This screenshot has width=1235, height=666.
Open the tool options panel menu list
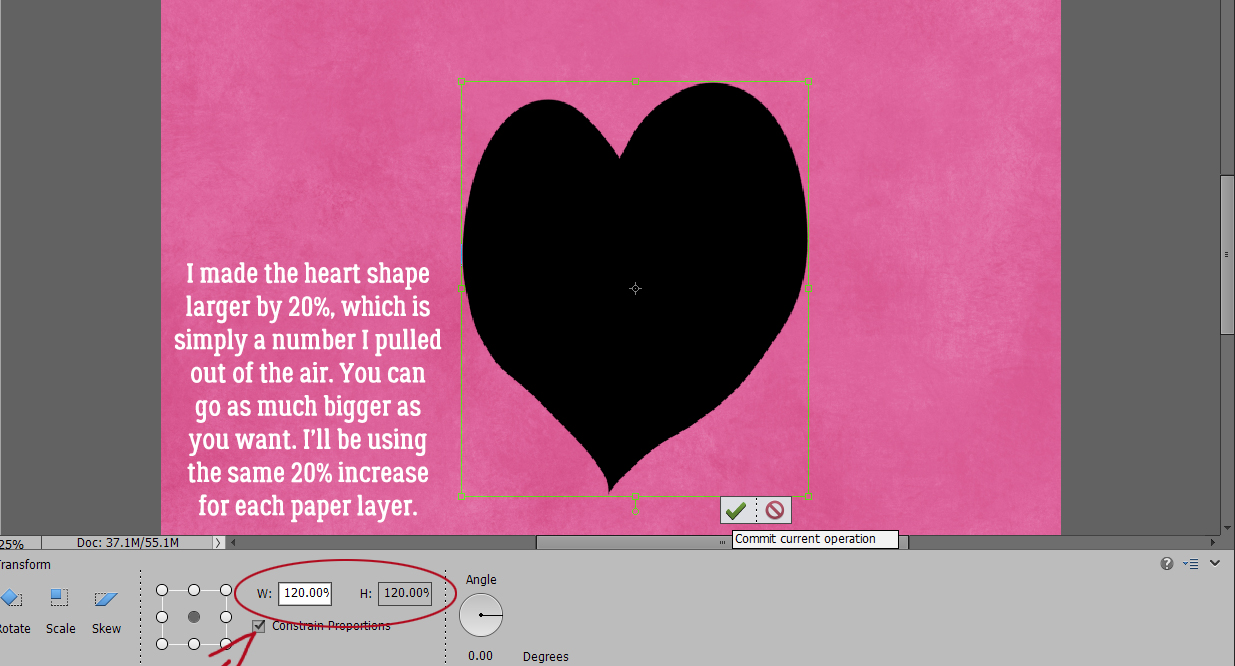[x=1190, y=564]
